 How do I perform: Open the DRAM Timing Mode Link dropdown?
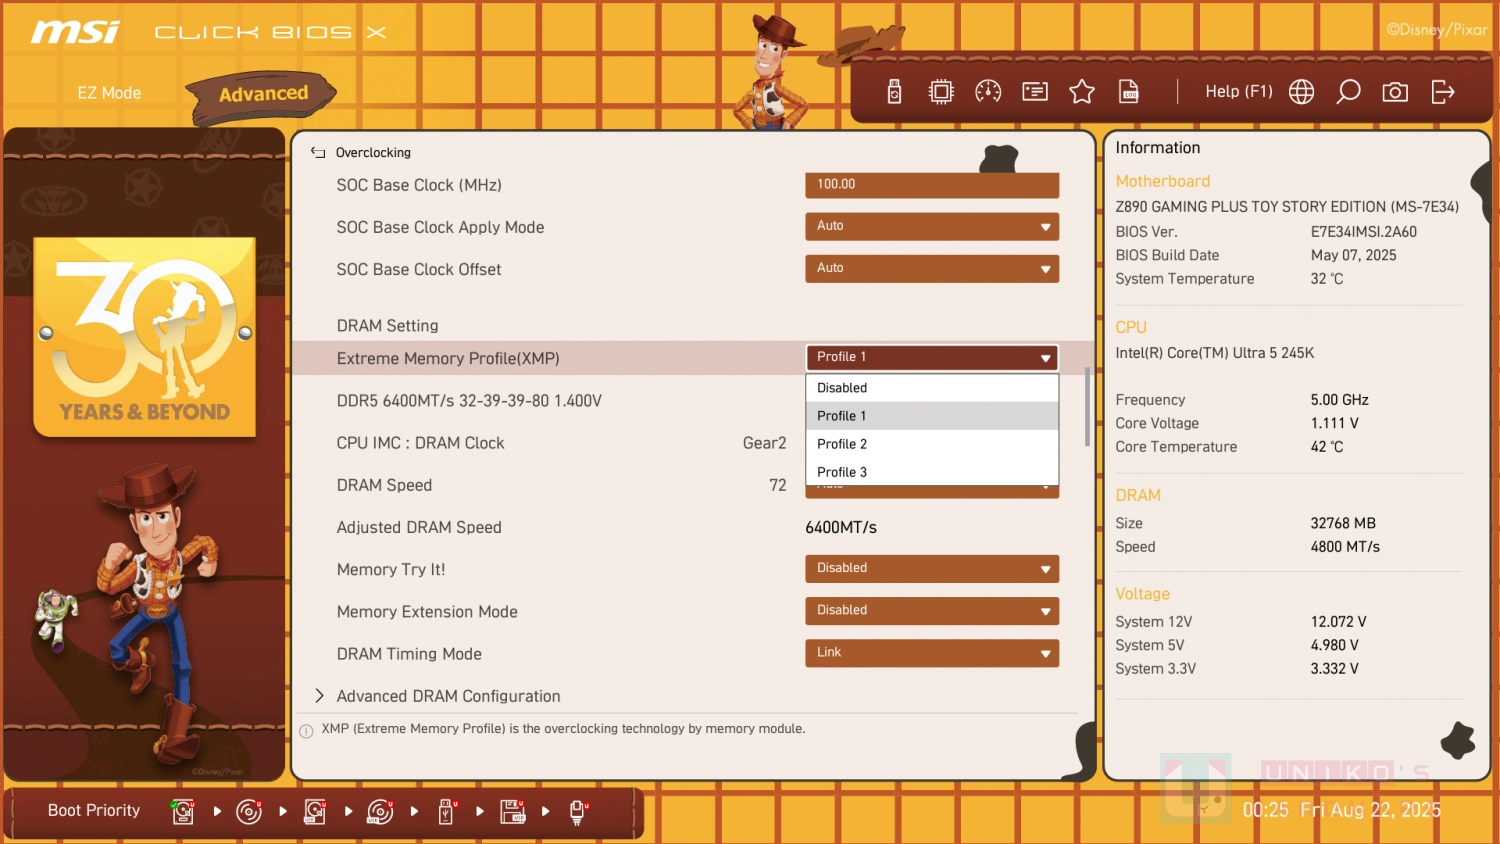point(932,652)
